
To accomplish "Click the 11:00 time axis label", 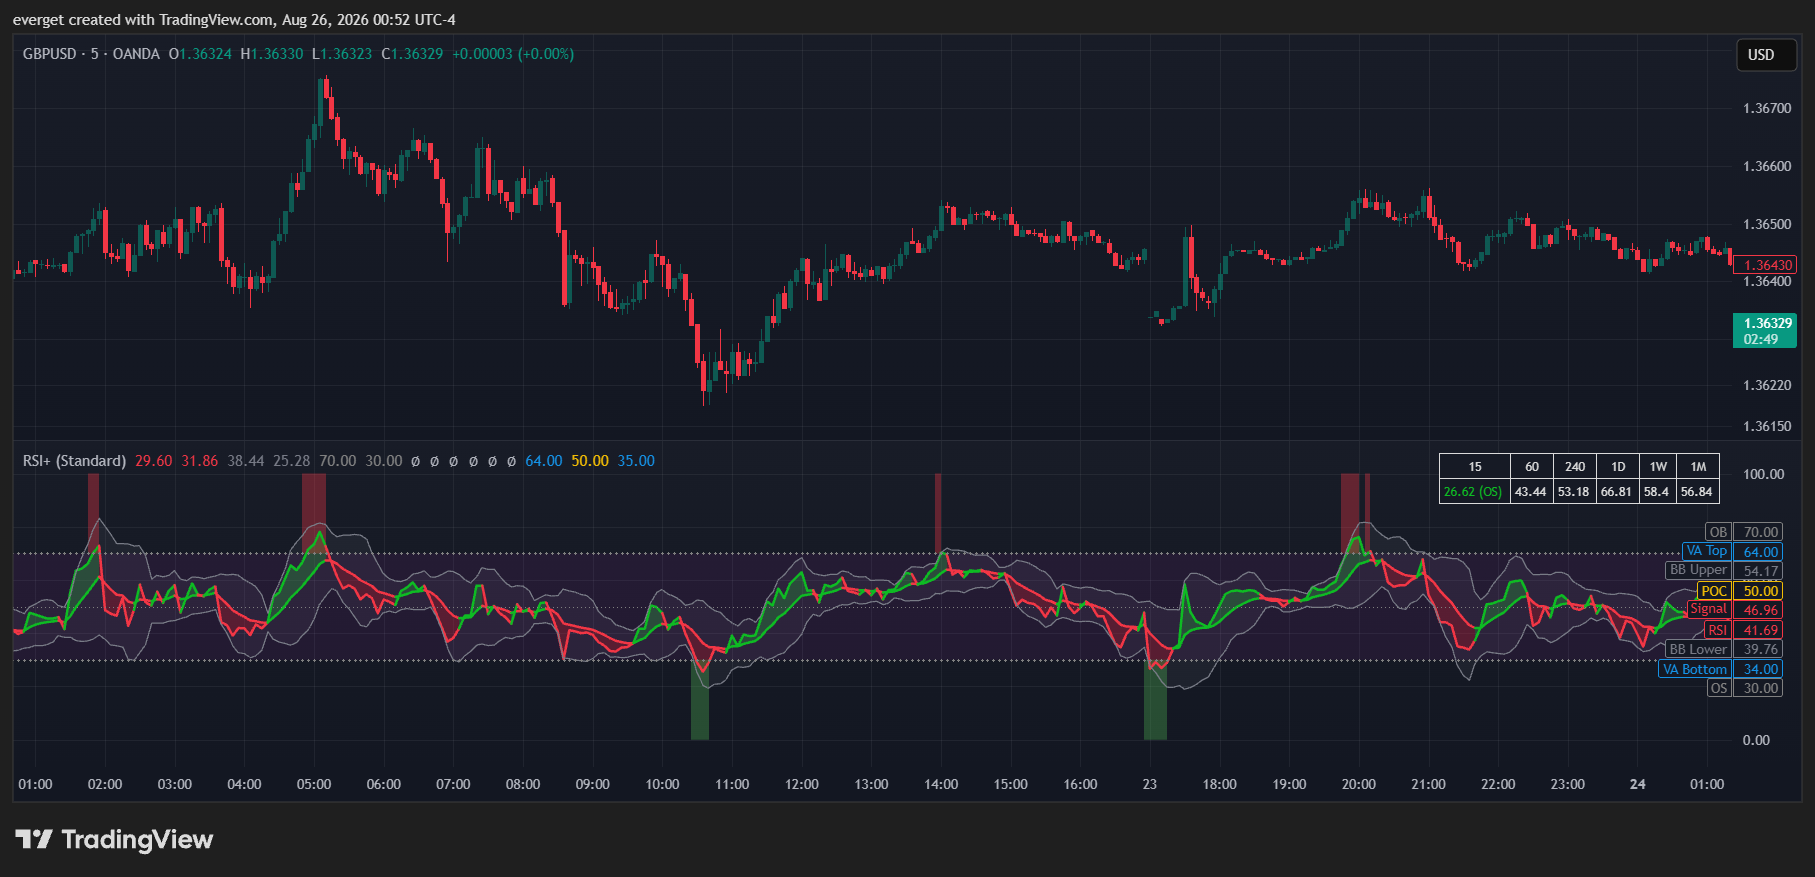I will coord(732,784).
